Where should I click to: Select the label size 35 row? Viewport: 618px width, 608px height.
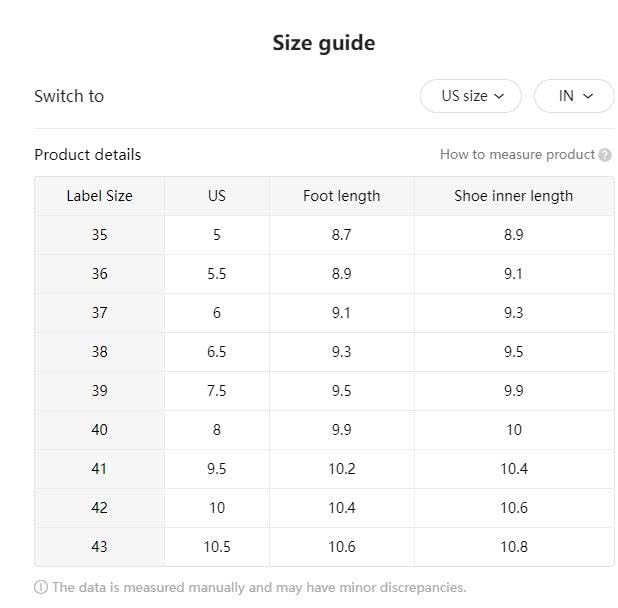[x=99, y=235]
